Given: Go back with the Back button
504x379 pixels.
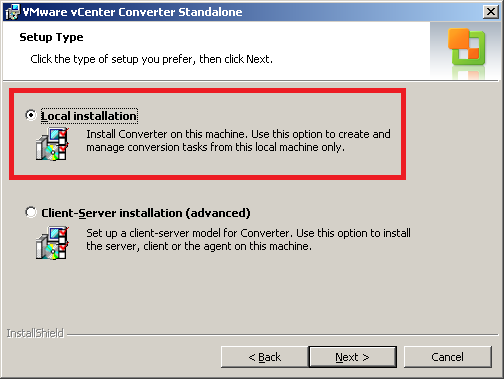Looking at the screenshot, I should click(x=265, y=357).
